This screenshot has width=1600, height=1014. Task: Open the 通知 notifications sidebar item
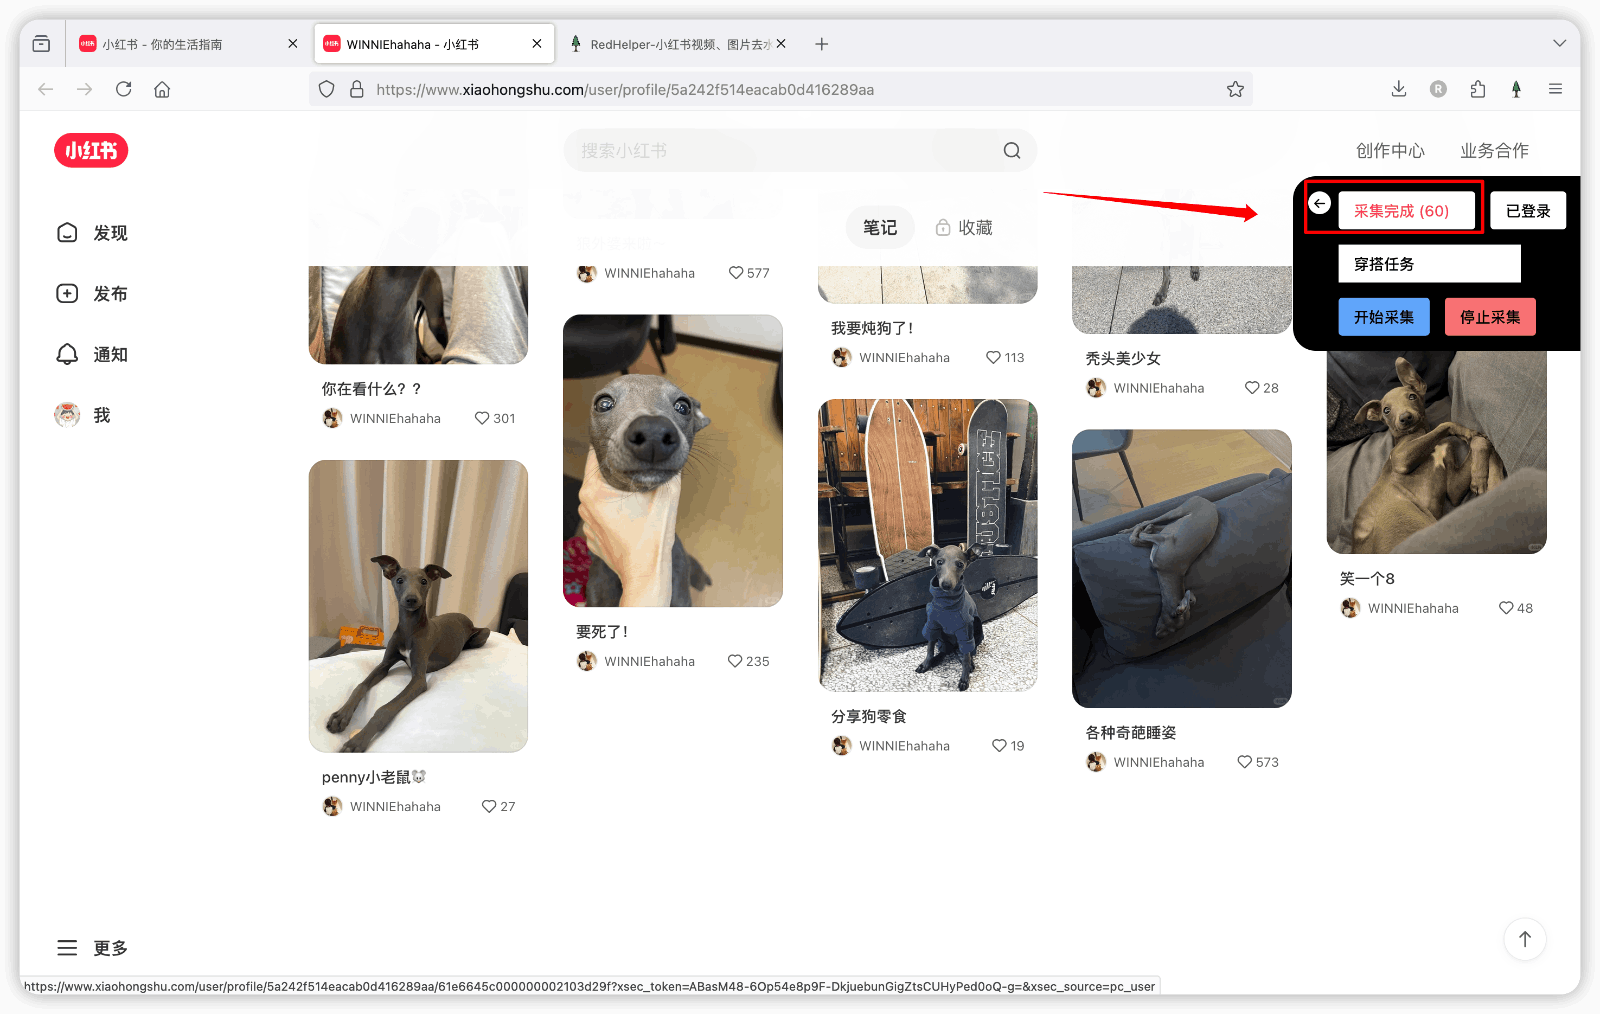click(92, 355)
